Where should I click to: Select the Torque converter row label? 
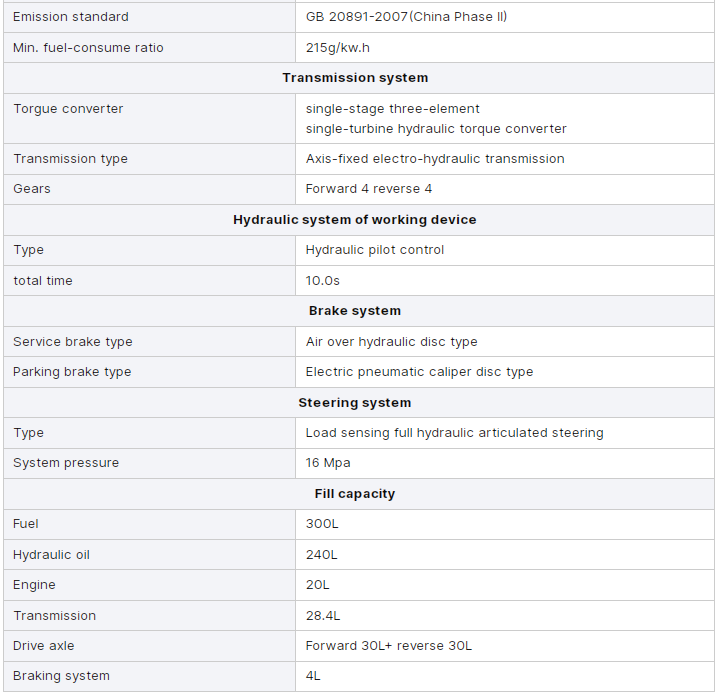68,109
